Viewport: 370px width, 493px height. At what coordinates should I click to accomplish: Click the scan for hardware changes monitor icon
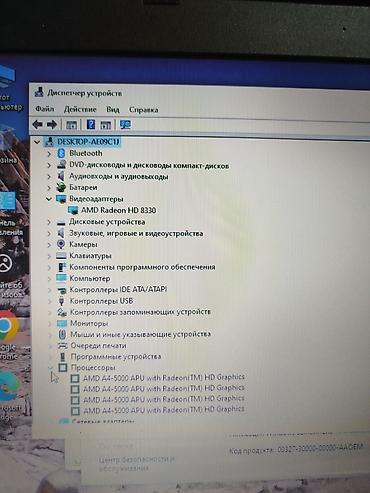pyautogui.click(x=125, y=125)
